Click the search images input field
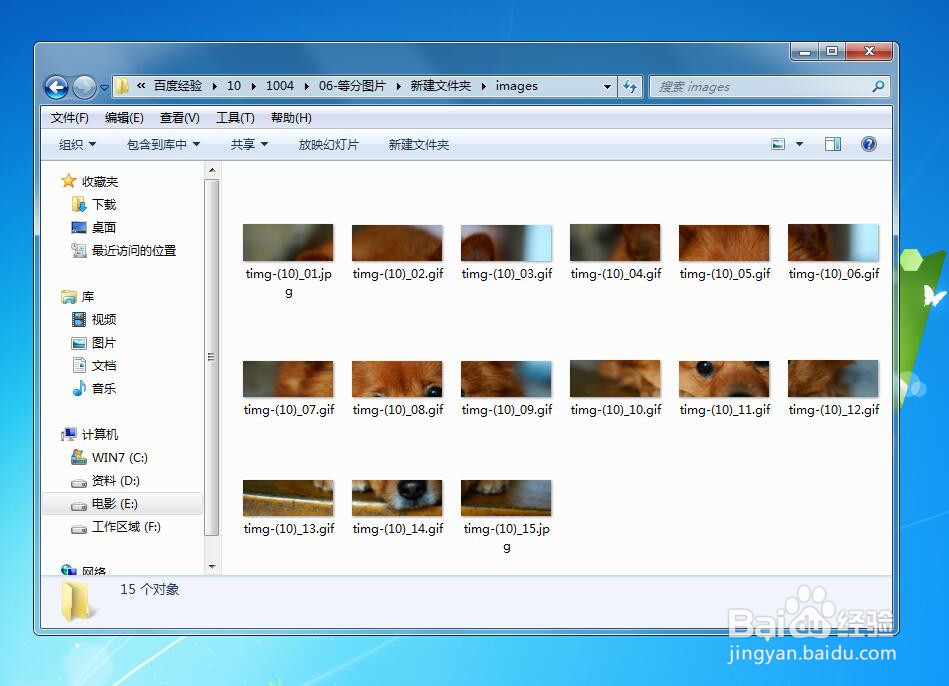The image size is (949, 686). 761,87
